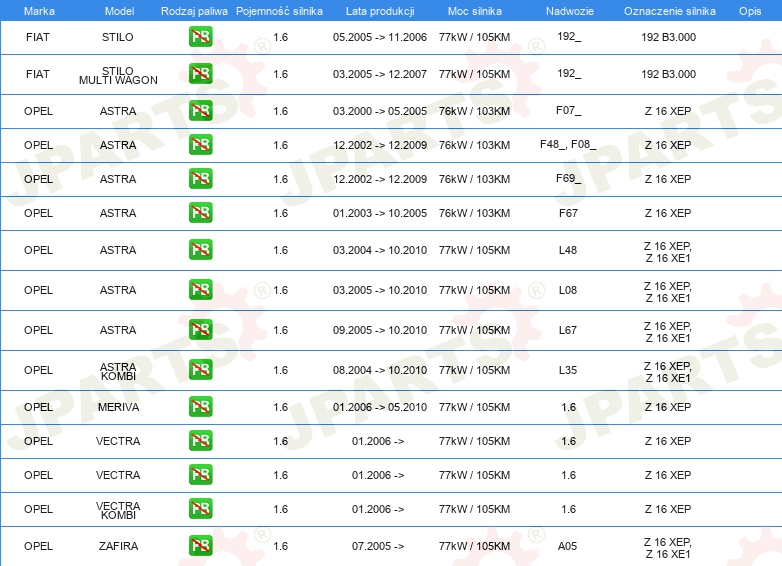The width and height of the screenshot is (782, 566).
Task: Select the model cell STILO MULTI WAGON
Action: (118, 75)
